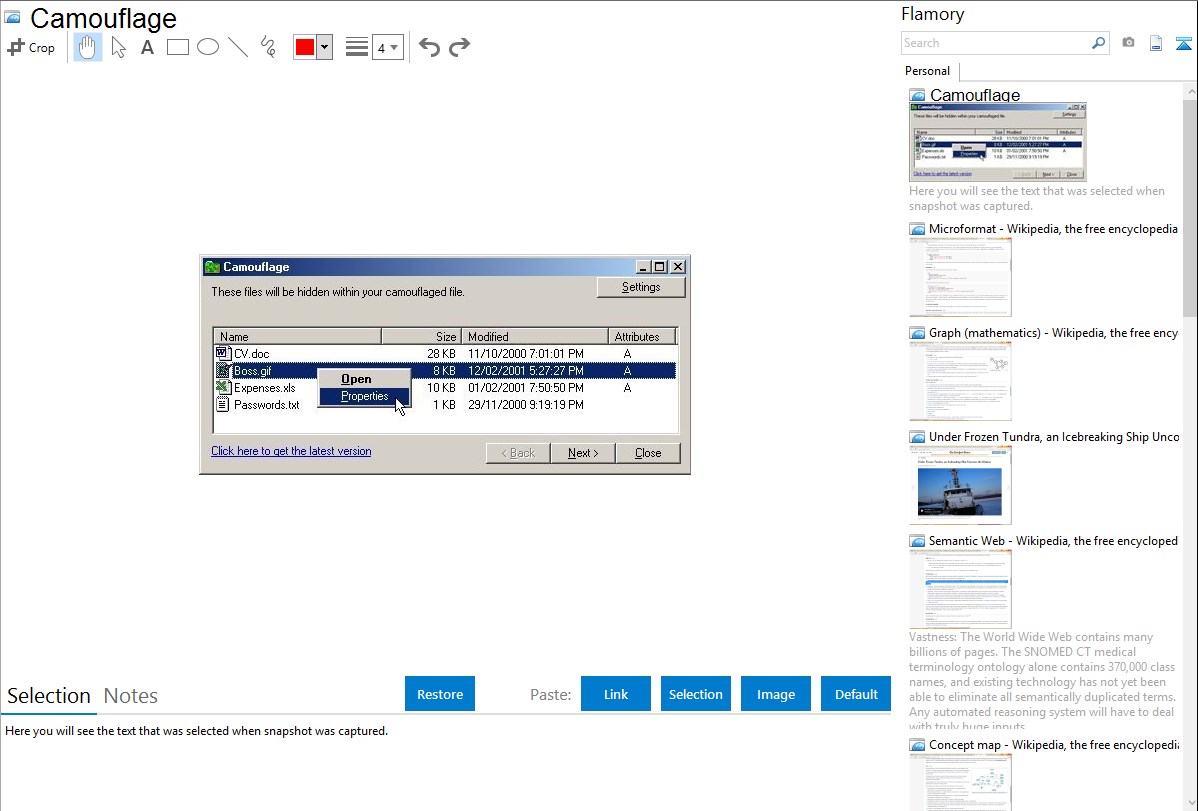Redo the last edit
The width and height of the screenshot is (1198, 811).
coord(459,47)
